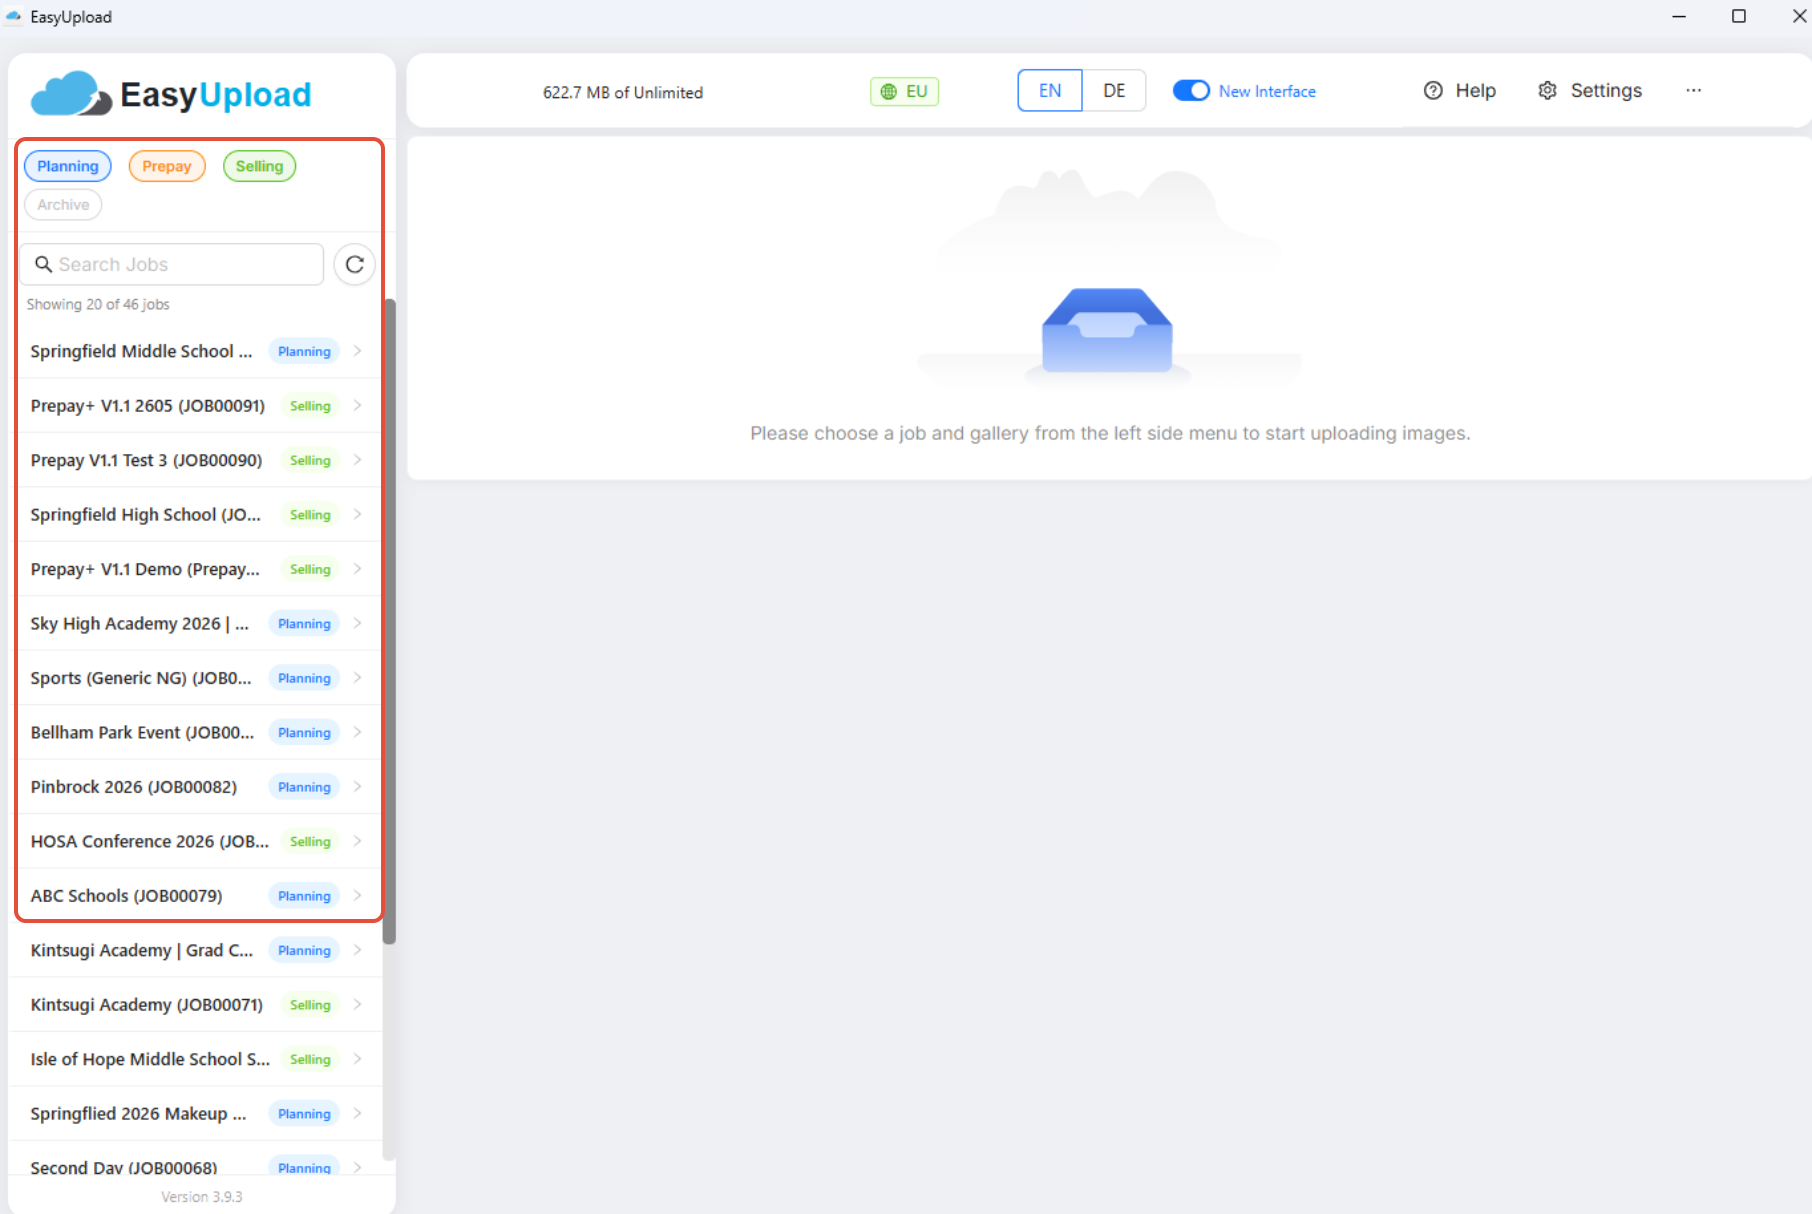Expand the Prepay+ V1.1 Demo chevron

[x=357, y=569]
